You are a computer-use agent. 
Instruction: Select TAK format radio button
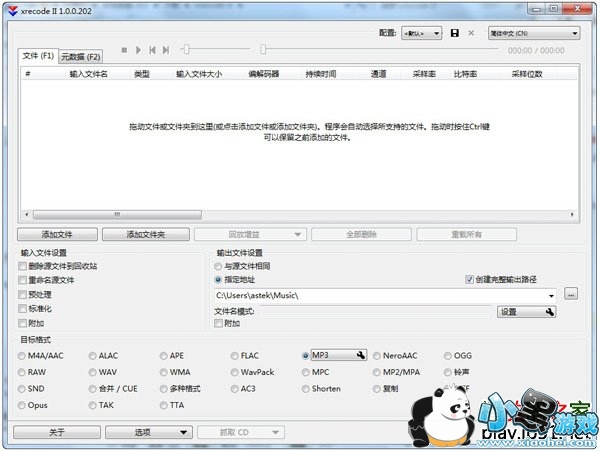(92, 405)
